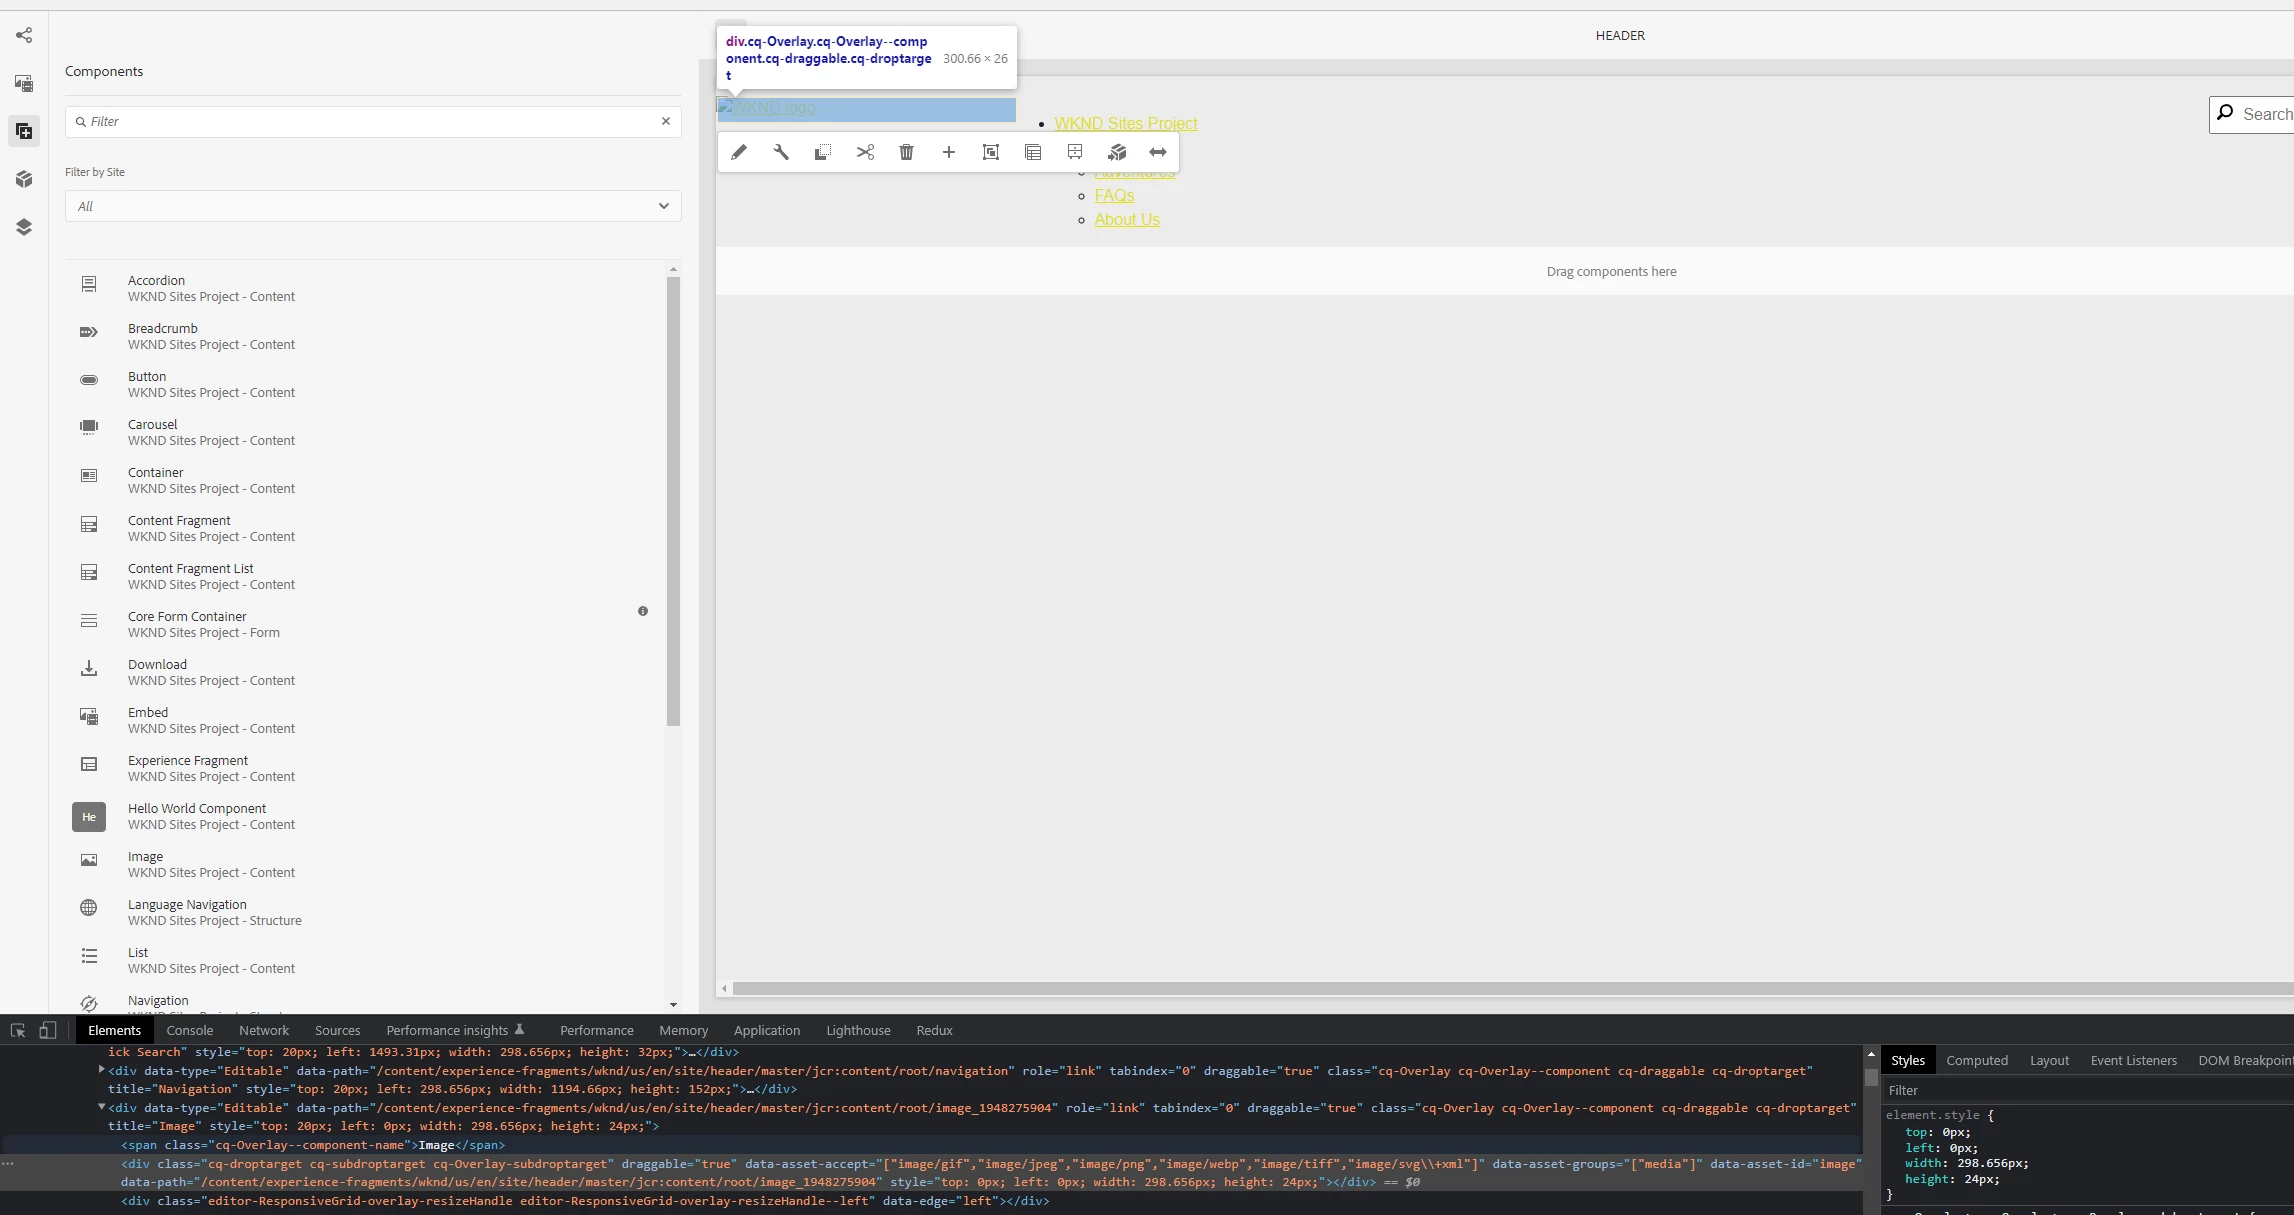
Task: Click the FAQs navigation link
Action: coord(1114,196)
